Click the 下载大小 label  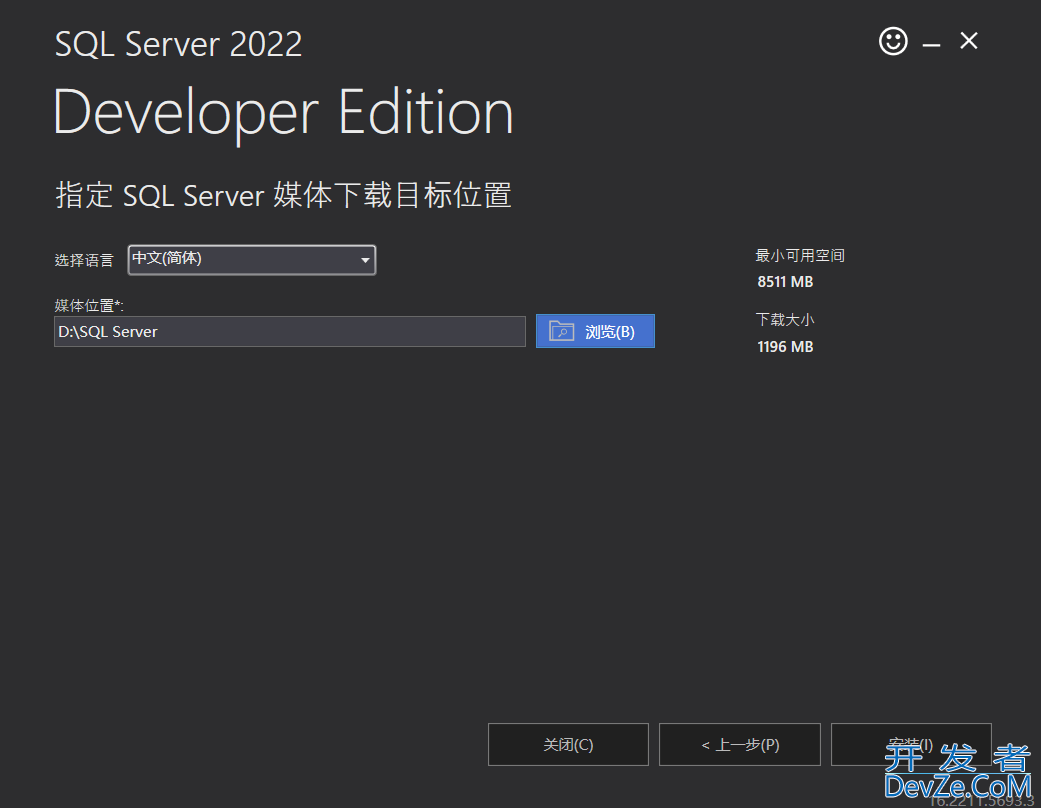click(785, 320)
